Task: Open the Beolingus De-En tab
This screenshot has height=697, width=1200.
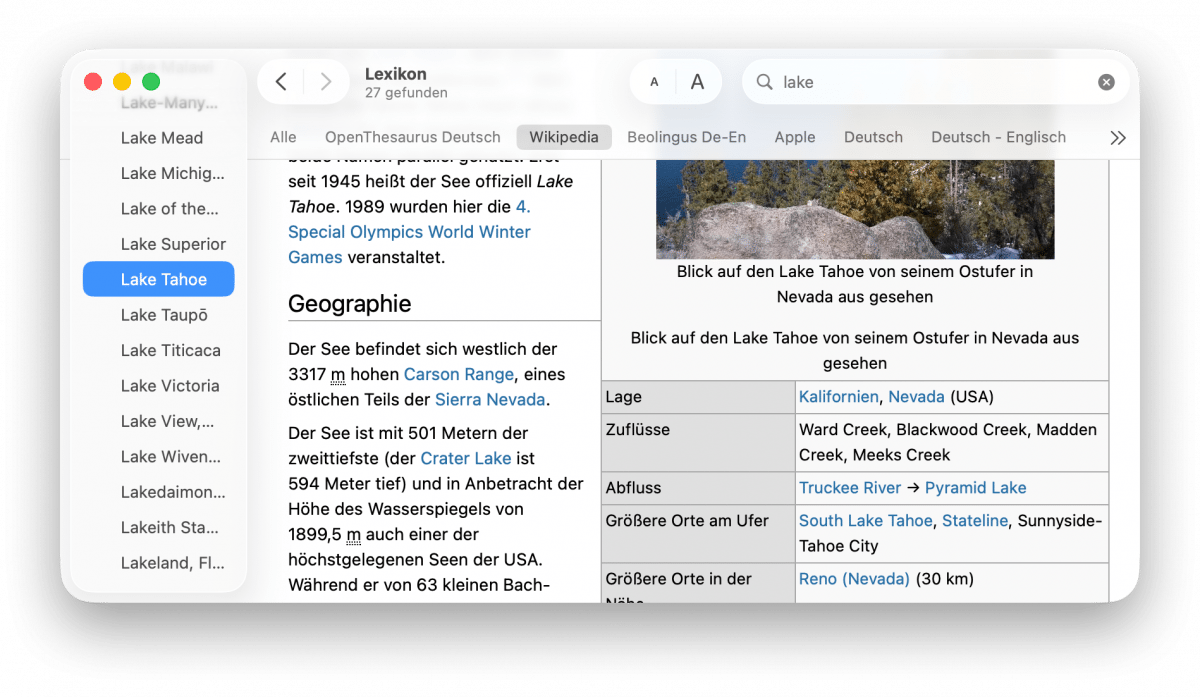Action: [686, 137]
